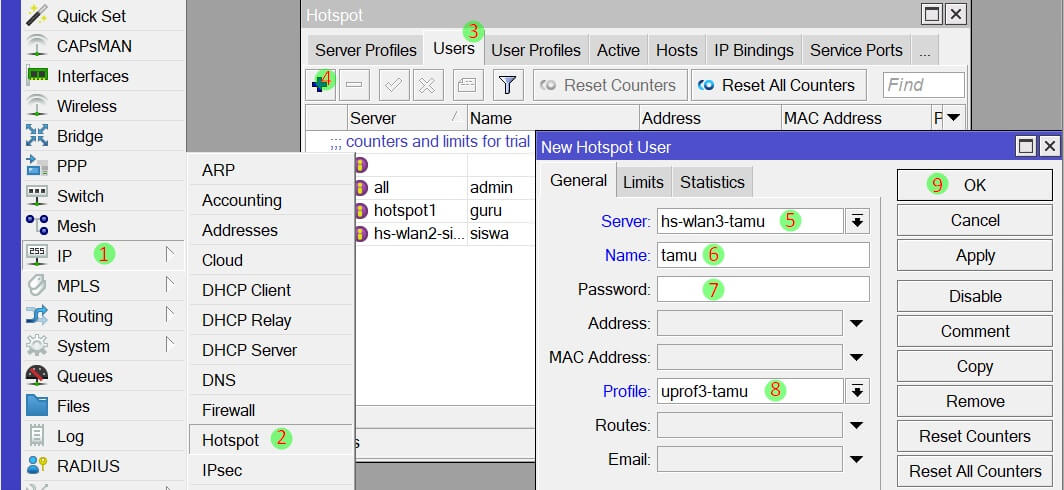Open Interfaces in the sidebar
The height and width of the screenshot is (490, 1064).
pyautogui.click(x=92, y=76)
